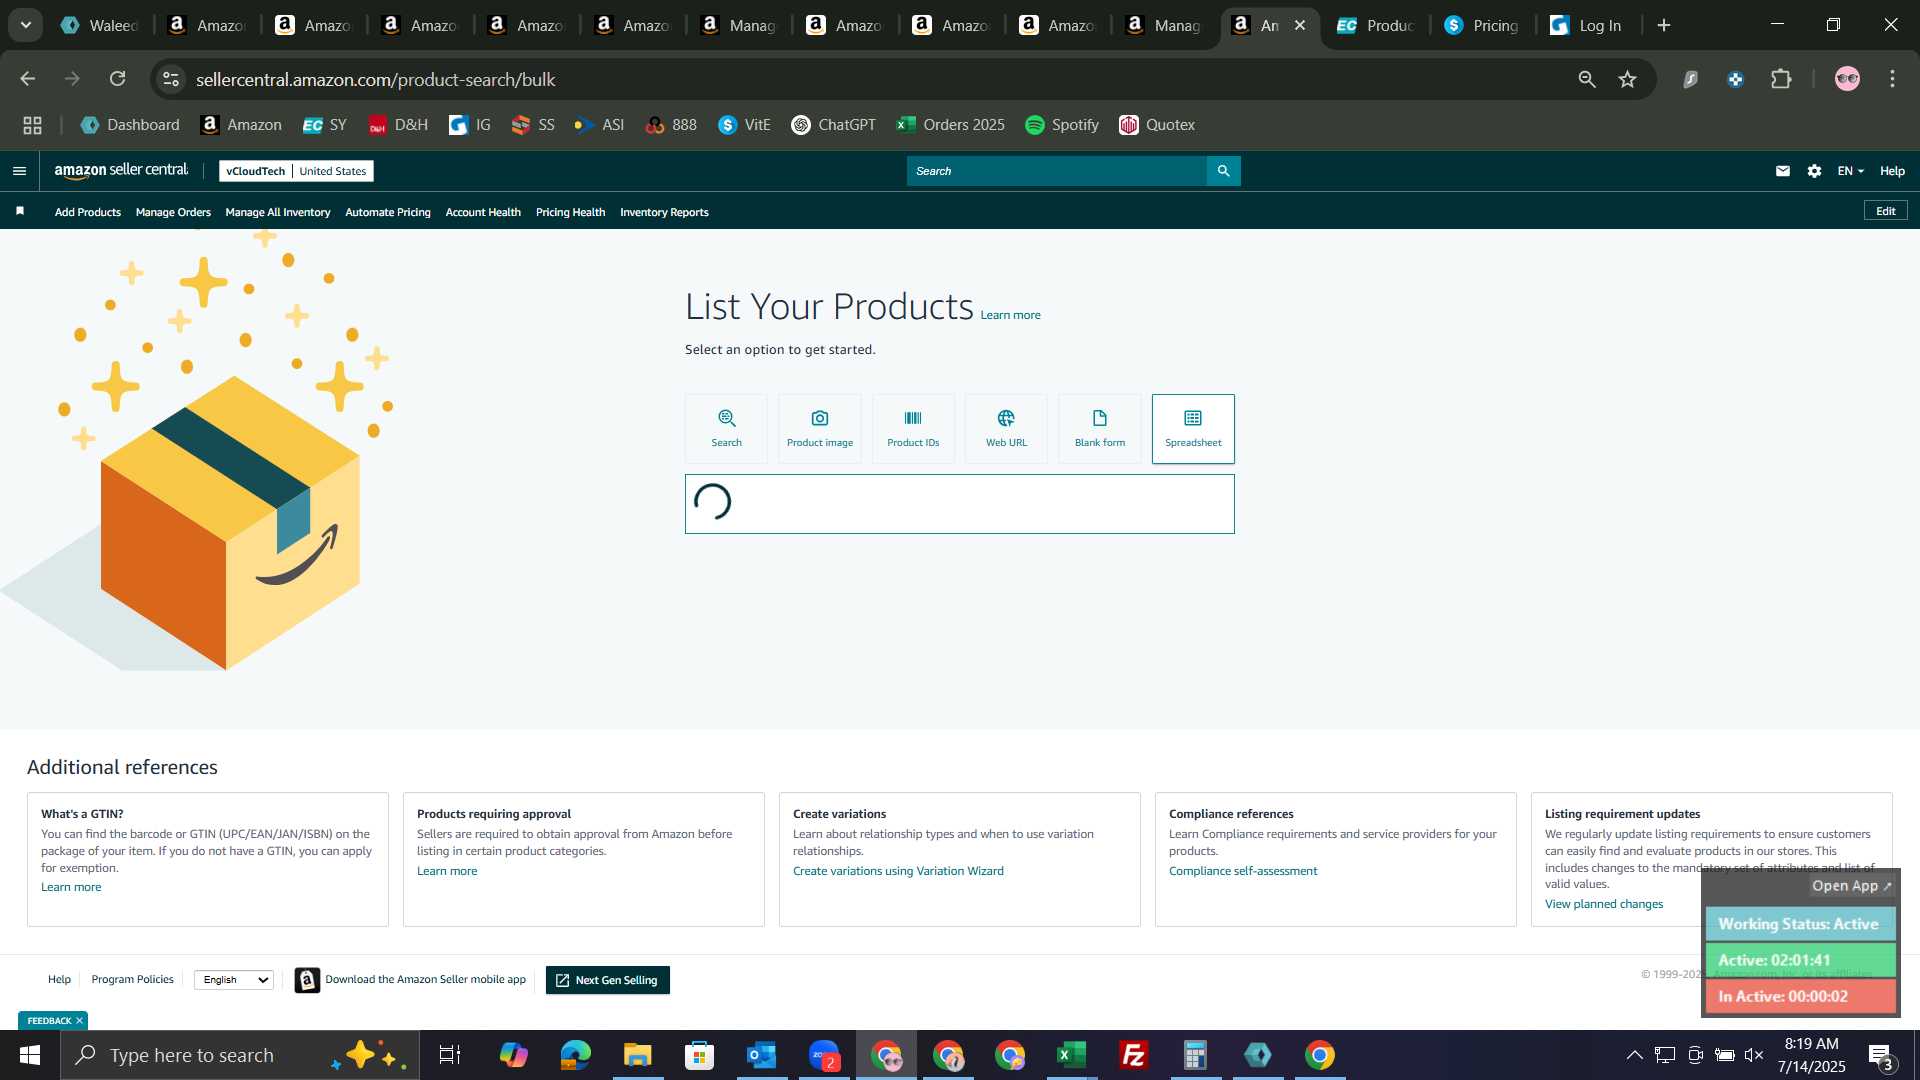Image resolution: width=1920 pixels, height=1080 pixels.
Task: Switch to the Waleed browser tab
Action: tap(100, 26)
